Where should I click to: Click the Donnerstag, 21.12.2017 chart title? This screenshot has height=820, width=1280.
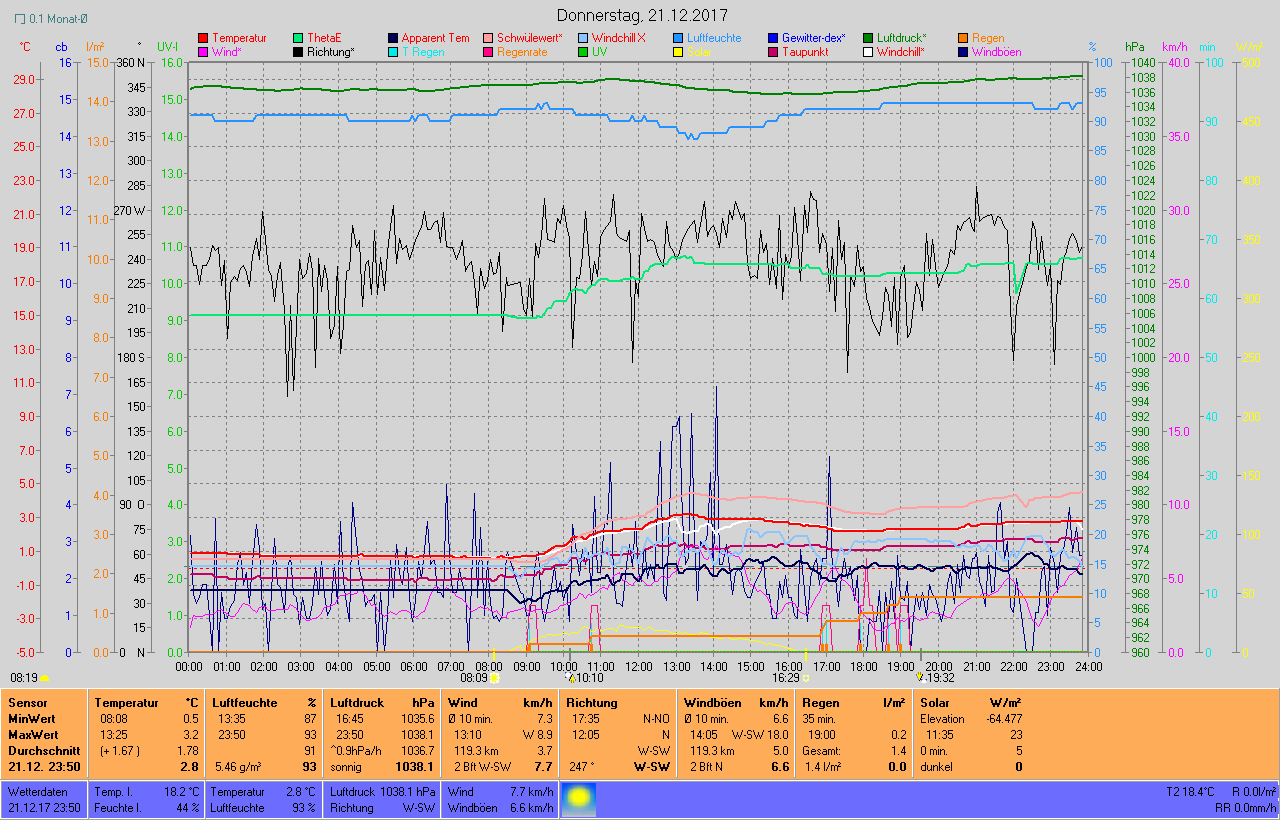point(642,15)
